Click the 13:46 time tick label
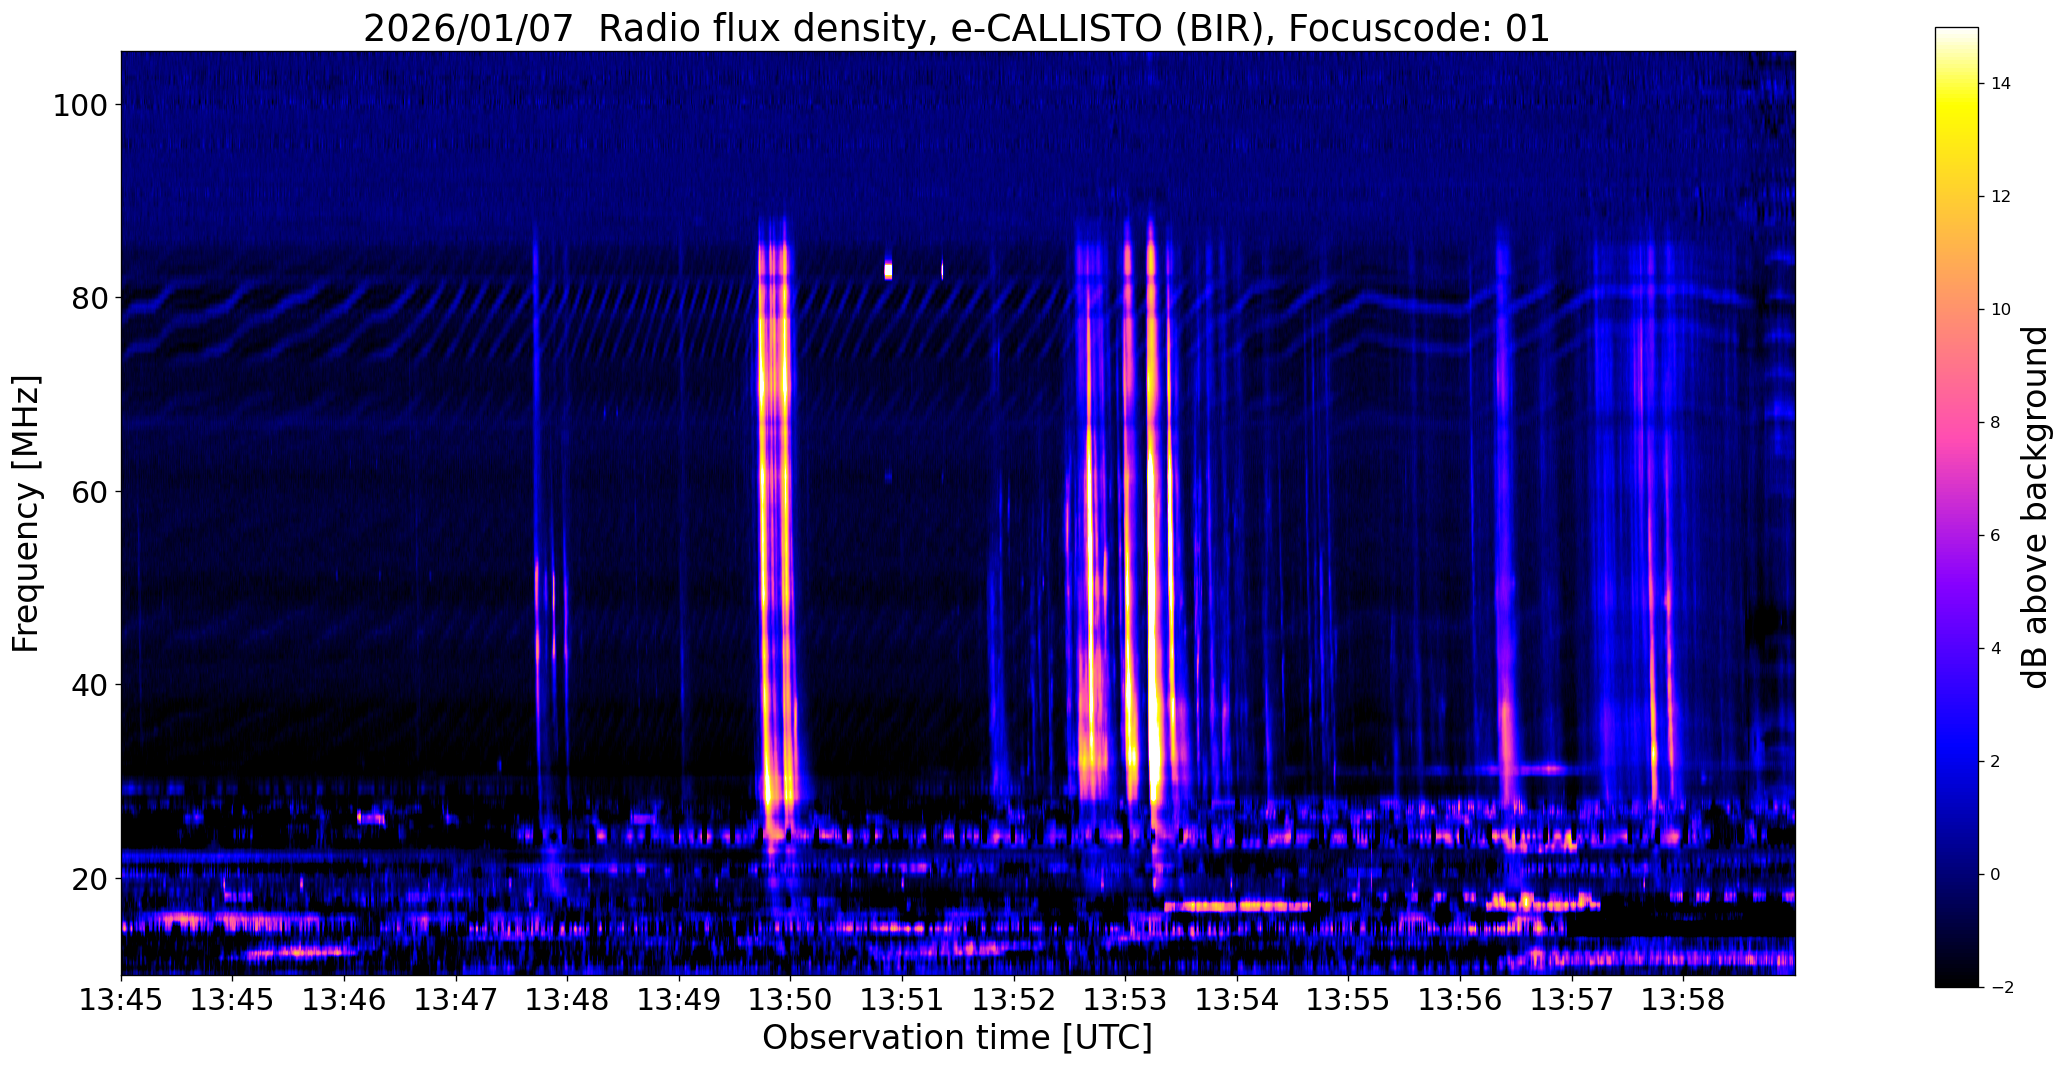Image resolution: width=2066 pixels, height=1067 pixels. [x=344, y=1000]
